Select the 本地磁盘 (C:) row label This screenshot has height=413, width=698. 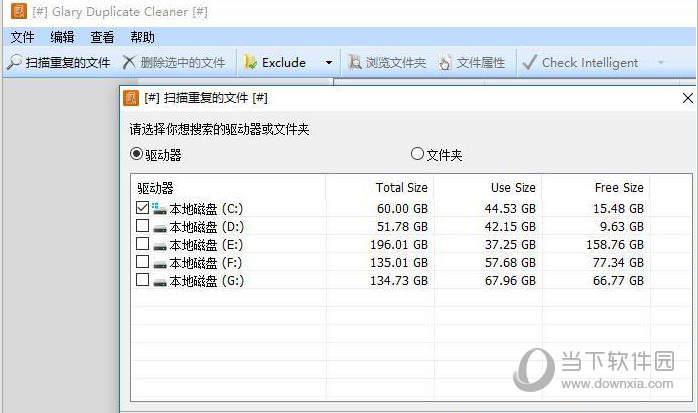coord(206,208)
